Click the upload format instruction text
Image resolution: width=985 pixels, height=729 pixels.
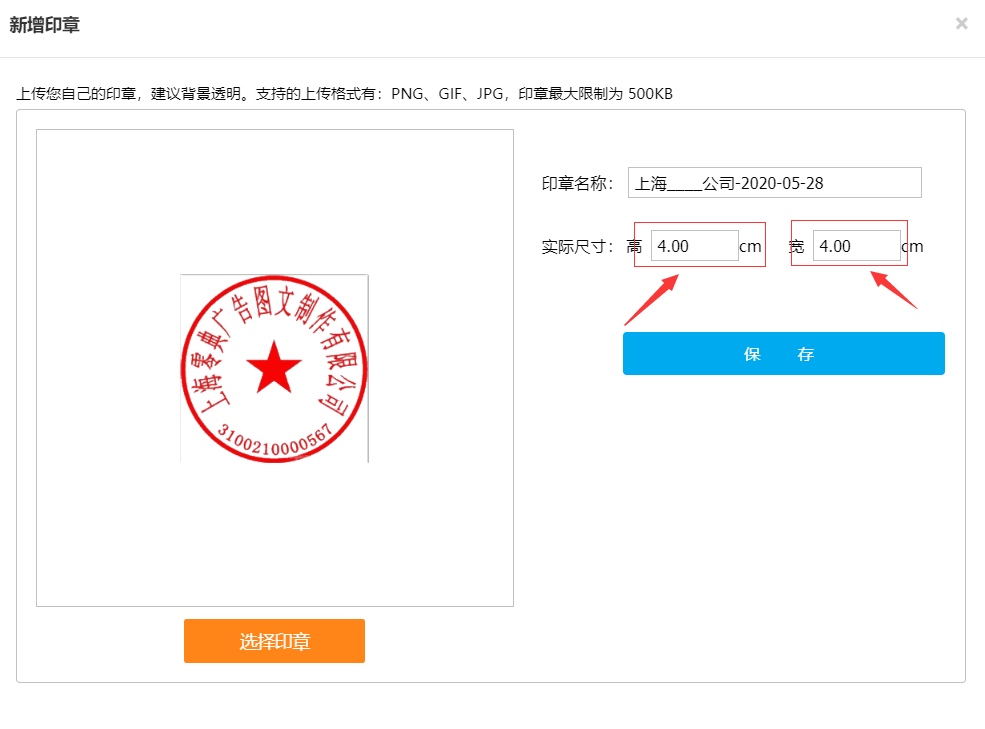click(x=344, y=94)
